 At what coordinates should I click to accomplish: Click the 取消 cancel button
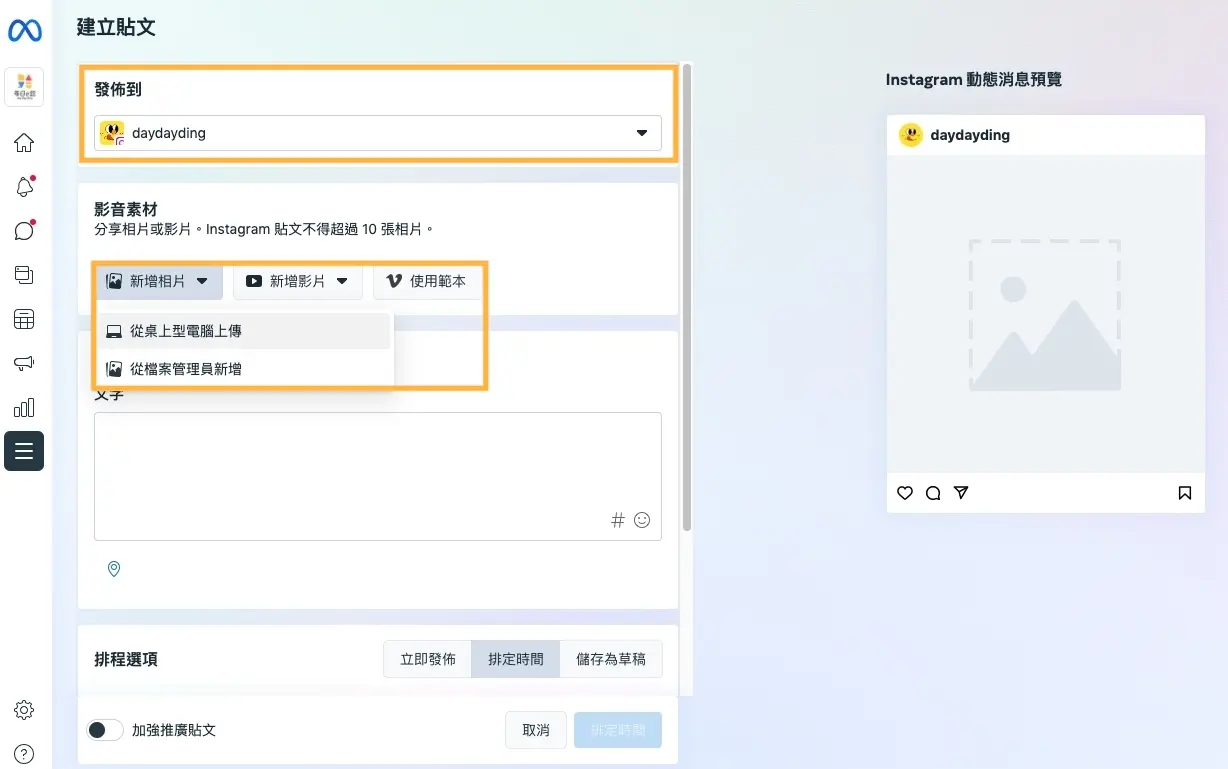point(536,730)
